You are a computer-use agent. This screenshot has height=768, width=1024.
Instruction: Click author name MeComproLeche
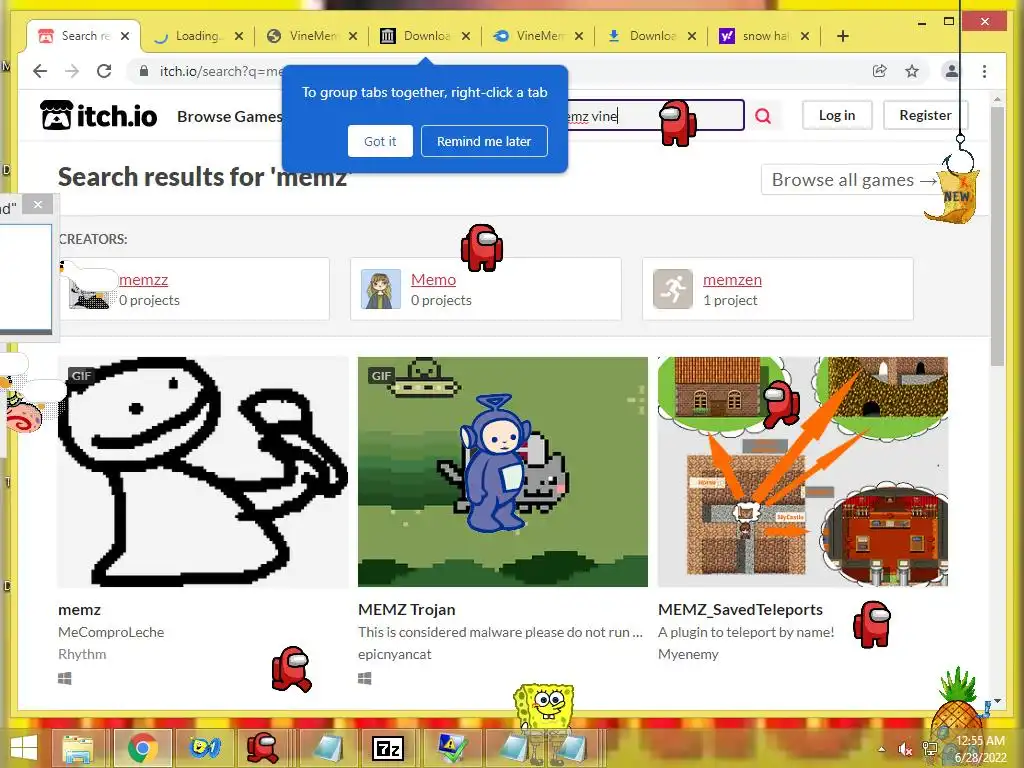(111, 632)
